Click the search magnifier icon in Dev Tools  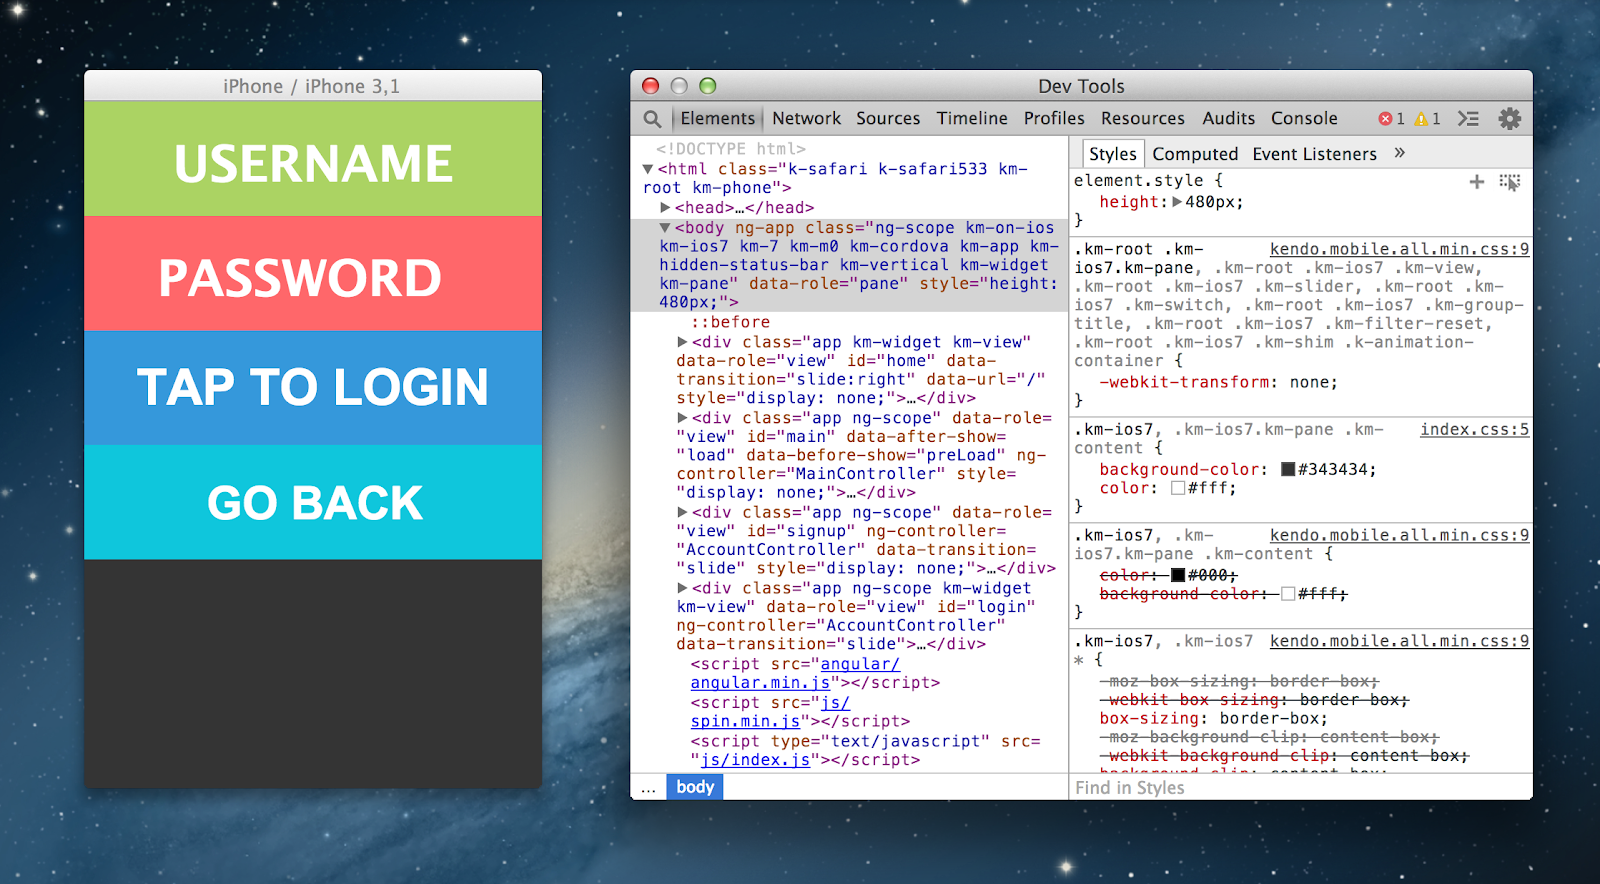[652, 119]
